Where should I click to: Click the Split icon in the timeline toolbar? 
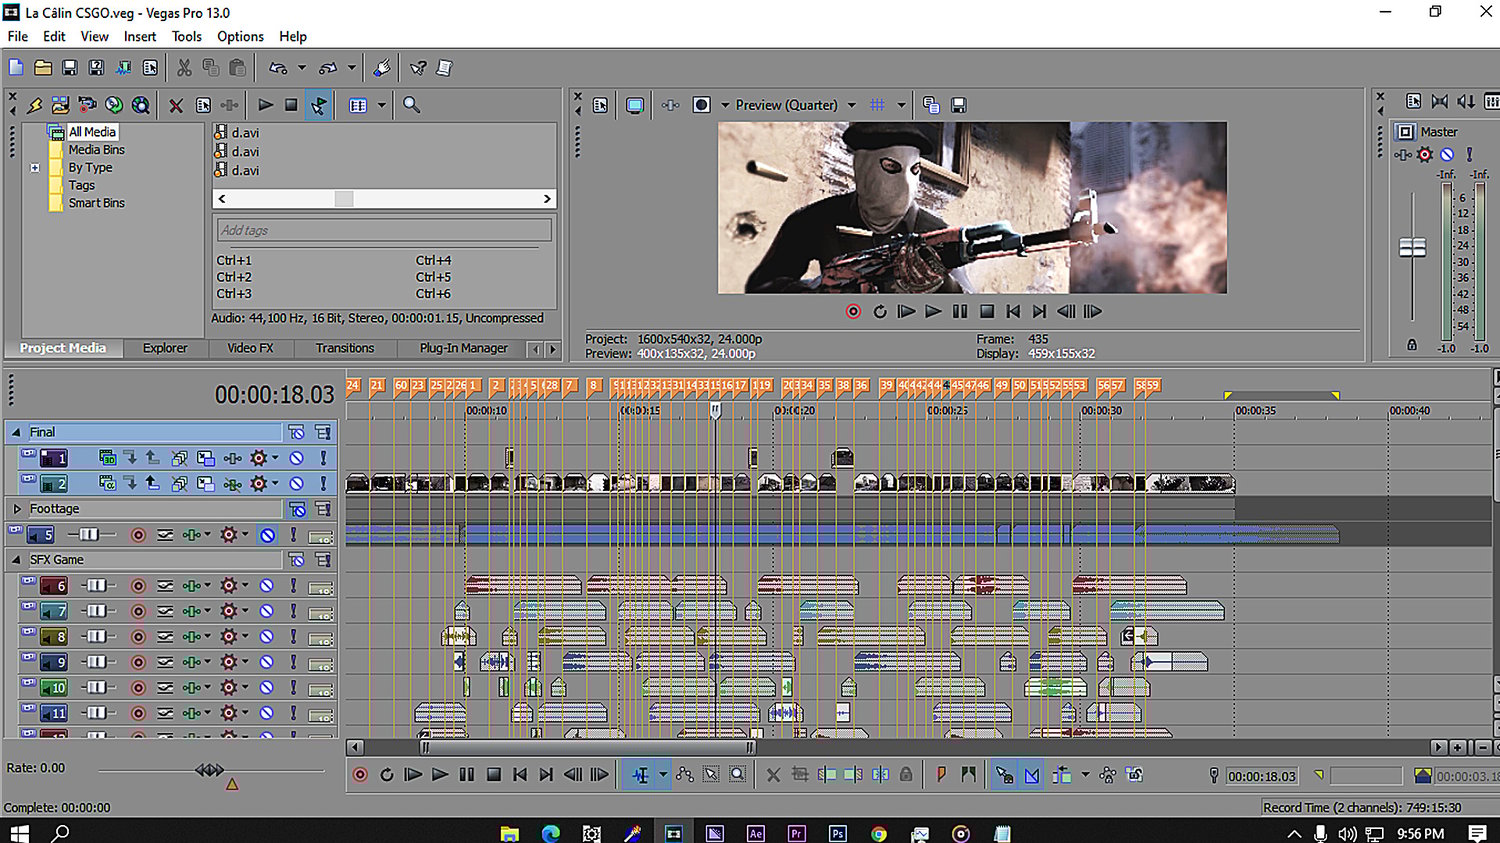880,775
